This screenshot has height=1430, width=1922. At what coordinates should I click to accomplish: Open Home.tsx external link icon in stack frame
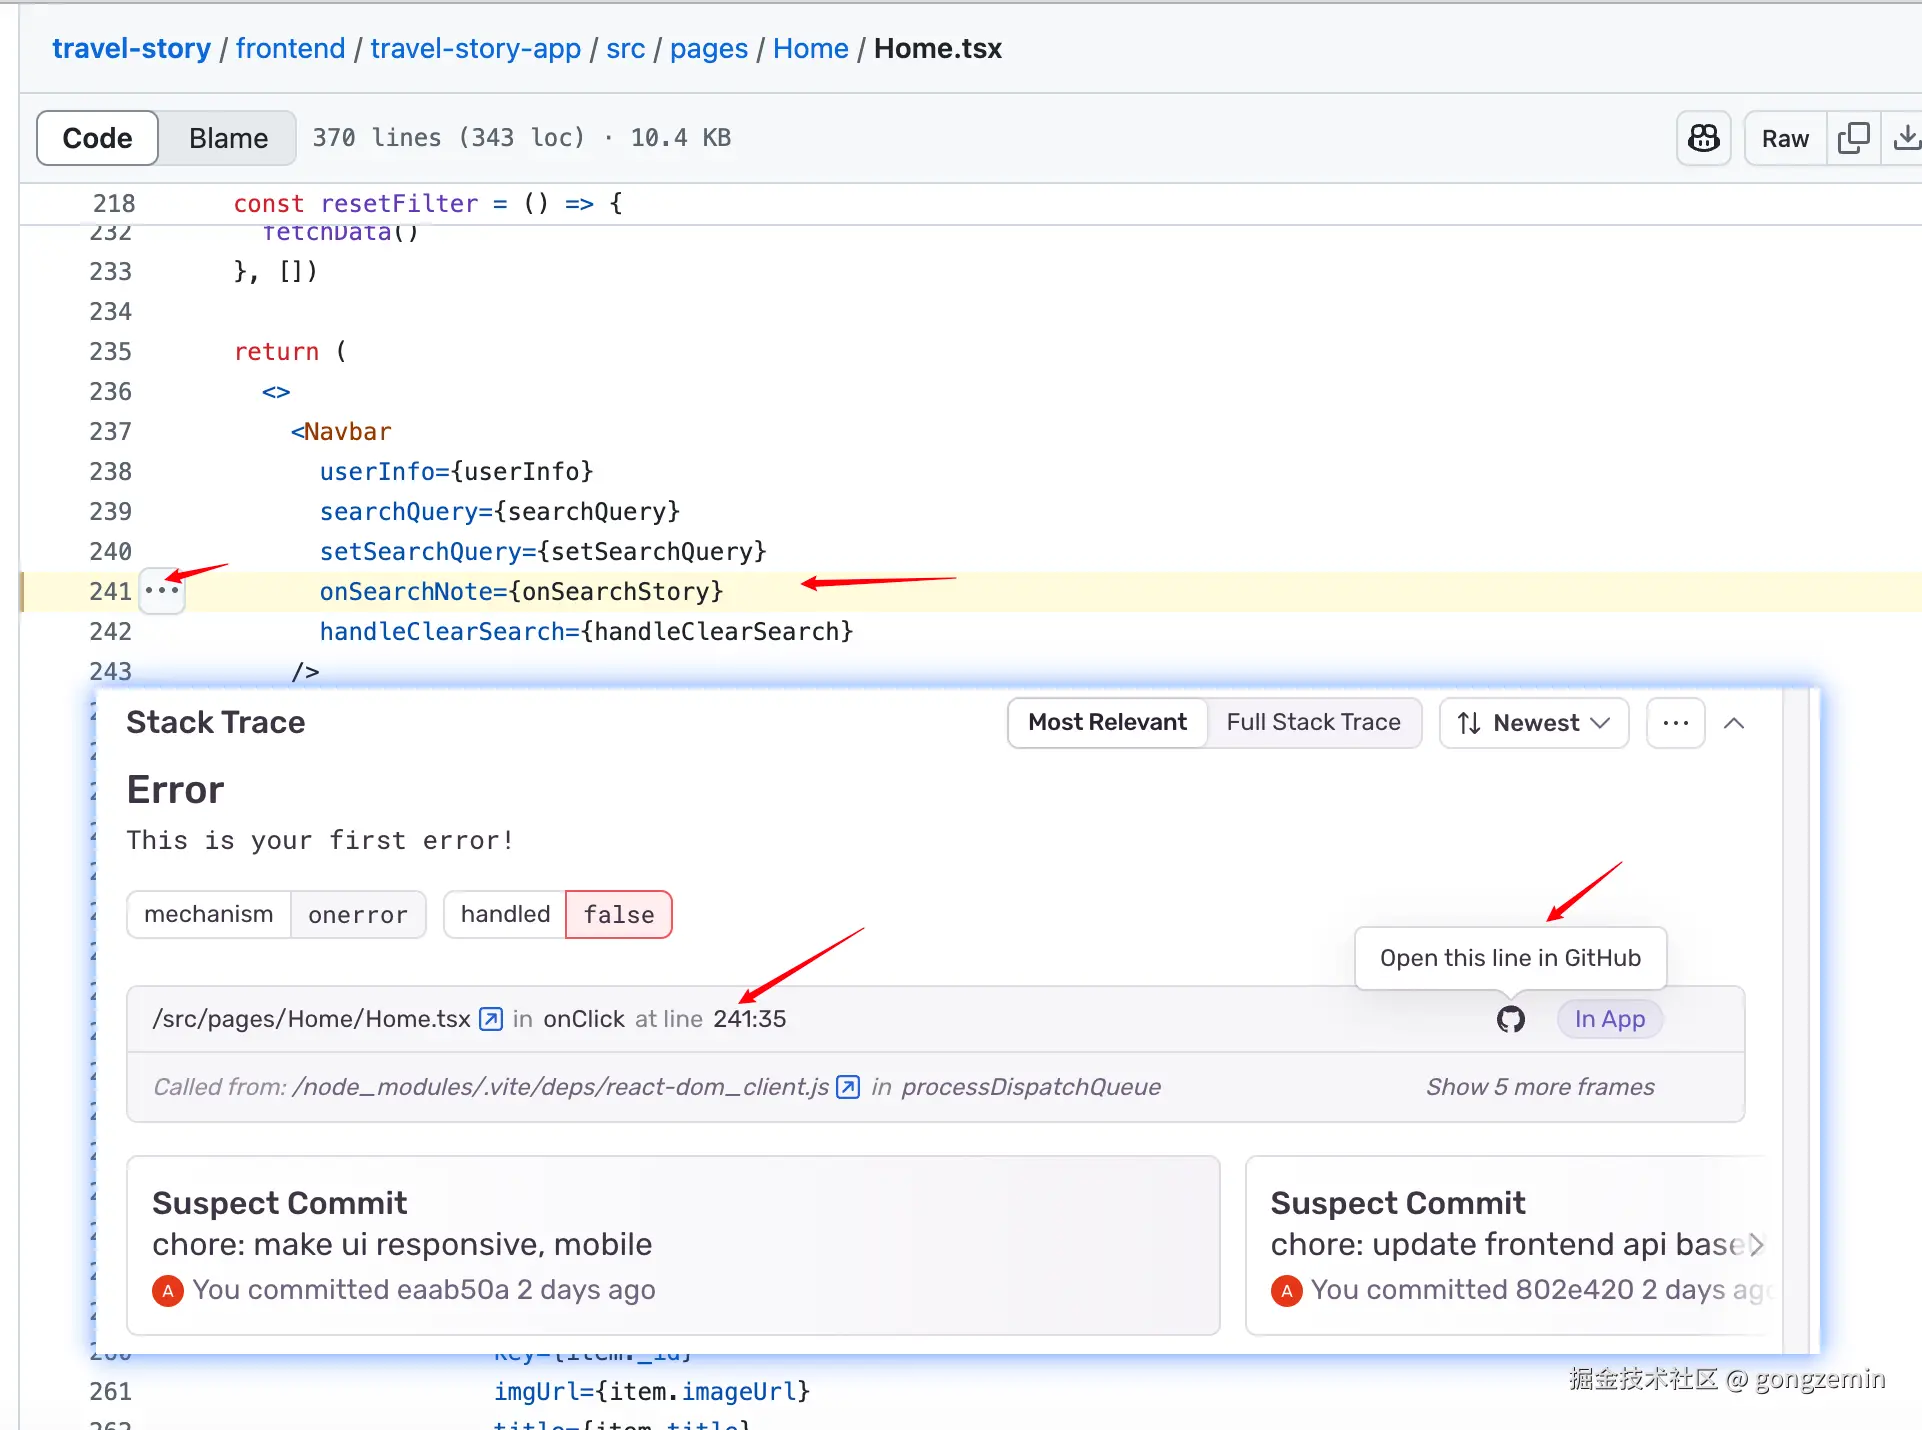(x=491, y=1019)
